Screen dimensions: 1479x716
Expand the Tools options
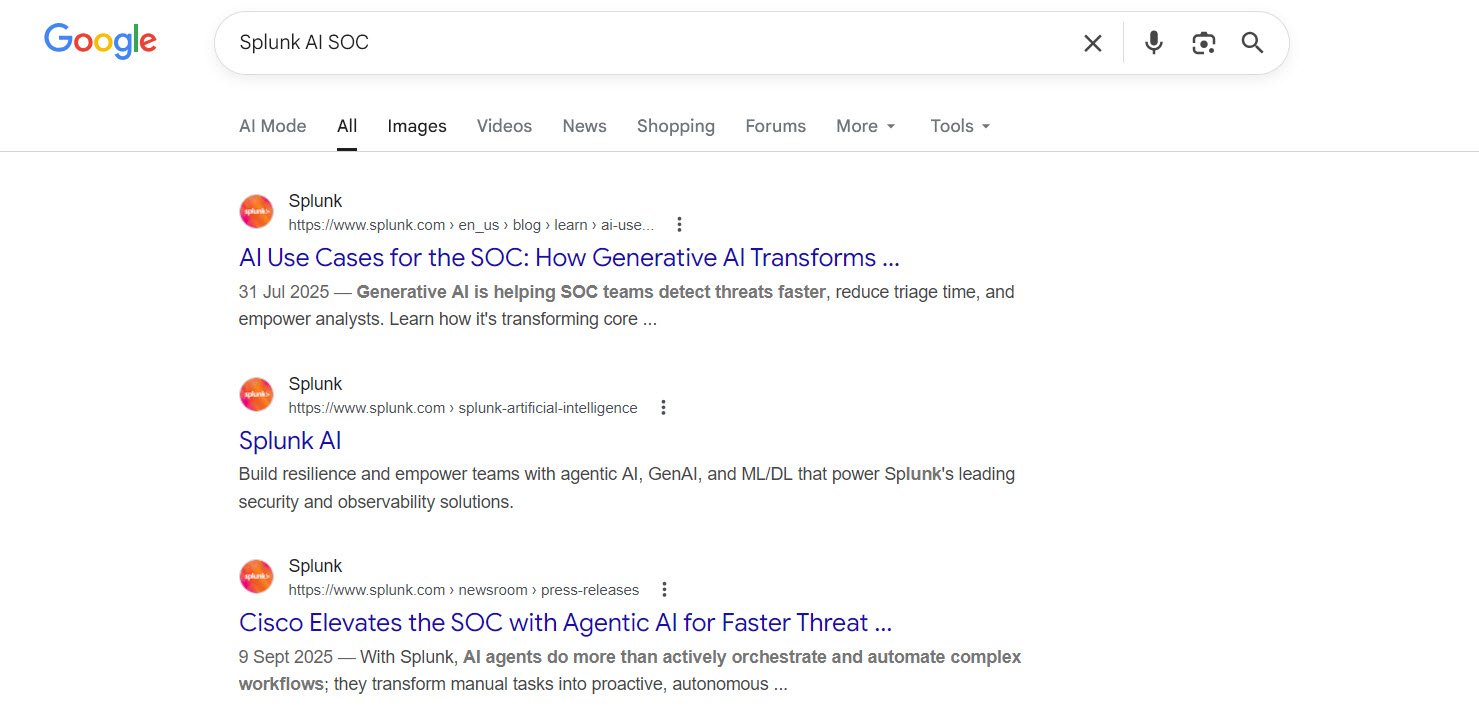(958, 126)
